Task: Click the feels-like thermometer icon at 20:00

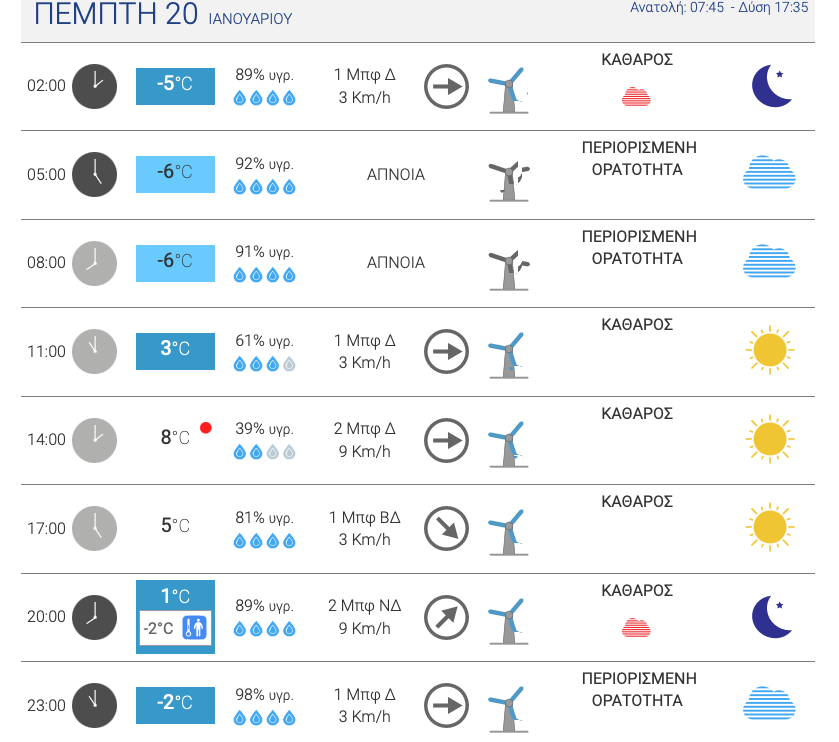Action: point(195,628)
